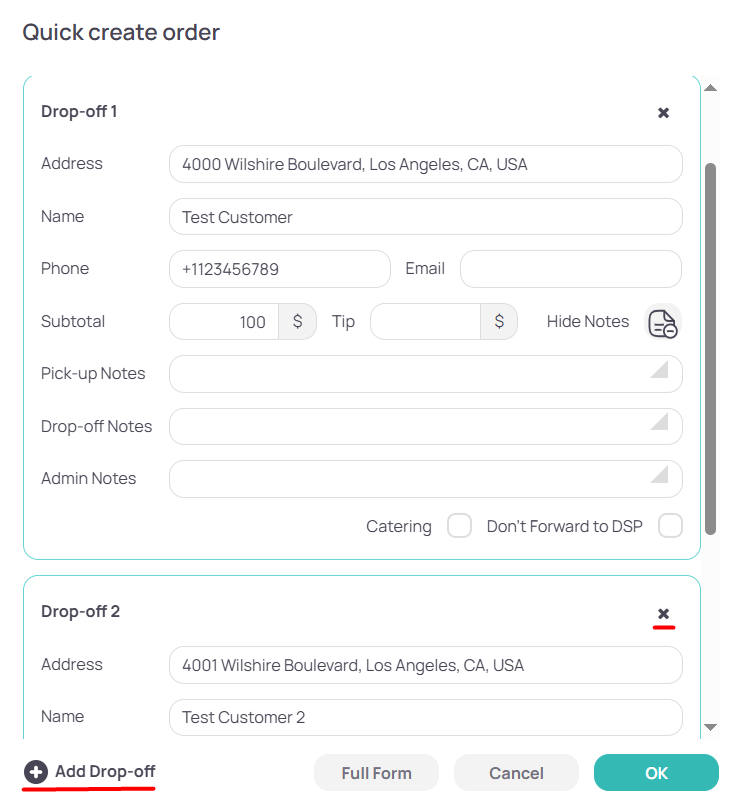Click the vertical scrollbar thumb
The image size is (737, 808).
click(711, 349)
